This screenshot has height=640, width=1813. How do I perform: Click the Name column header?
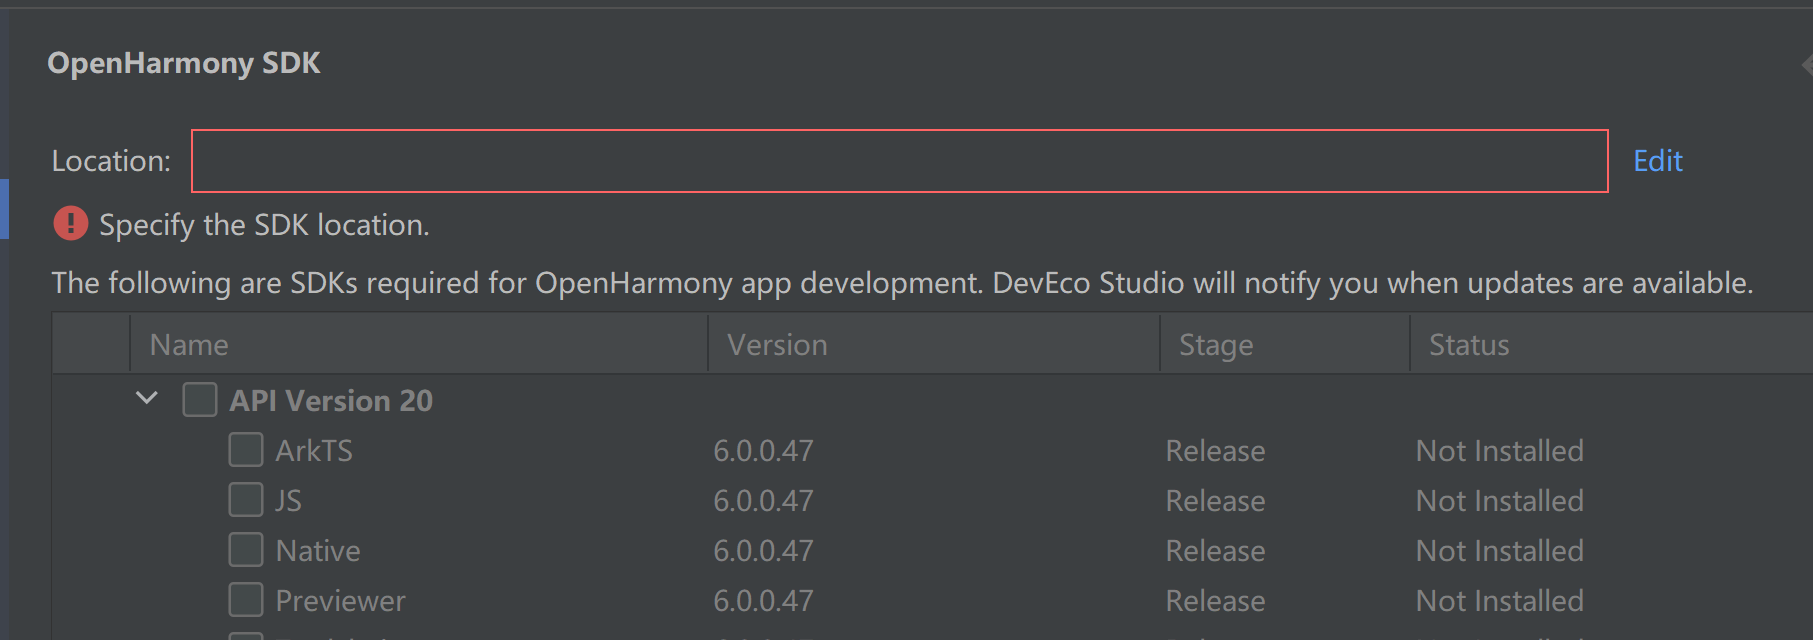click(419, 345)
